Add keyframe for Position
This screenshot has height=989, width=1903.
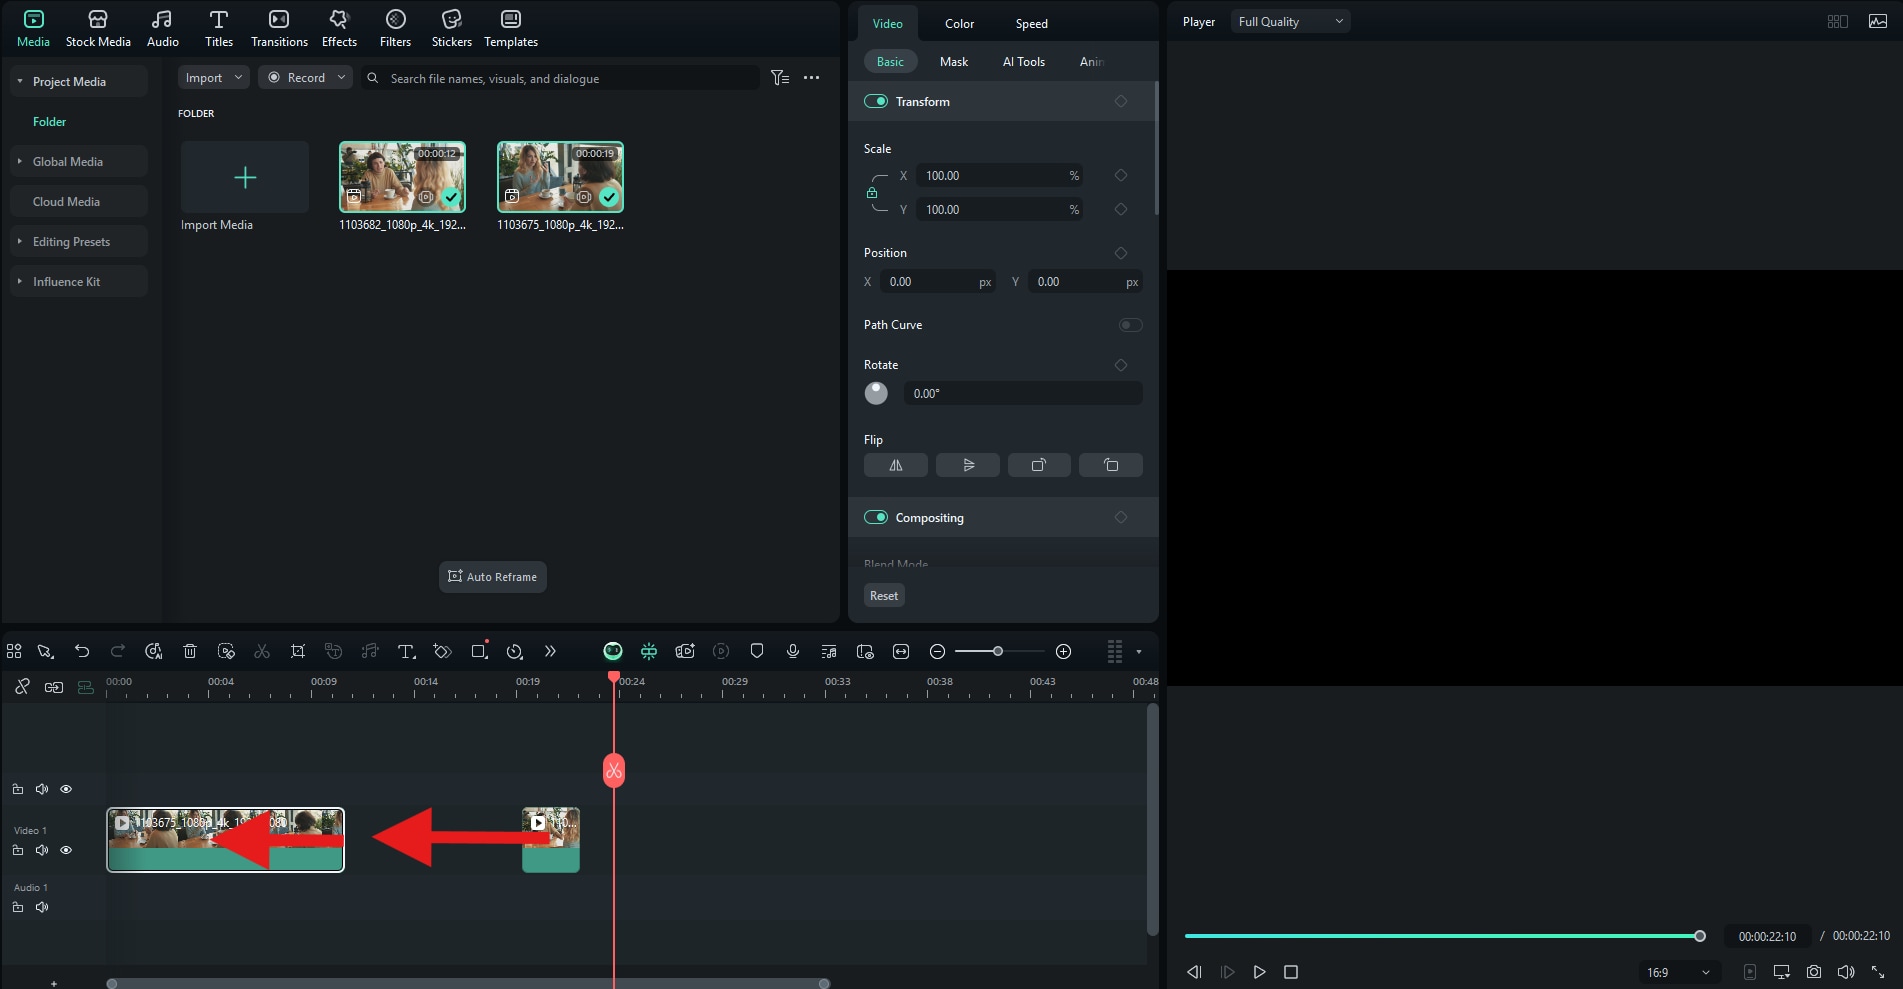click(1120, 253)
